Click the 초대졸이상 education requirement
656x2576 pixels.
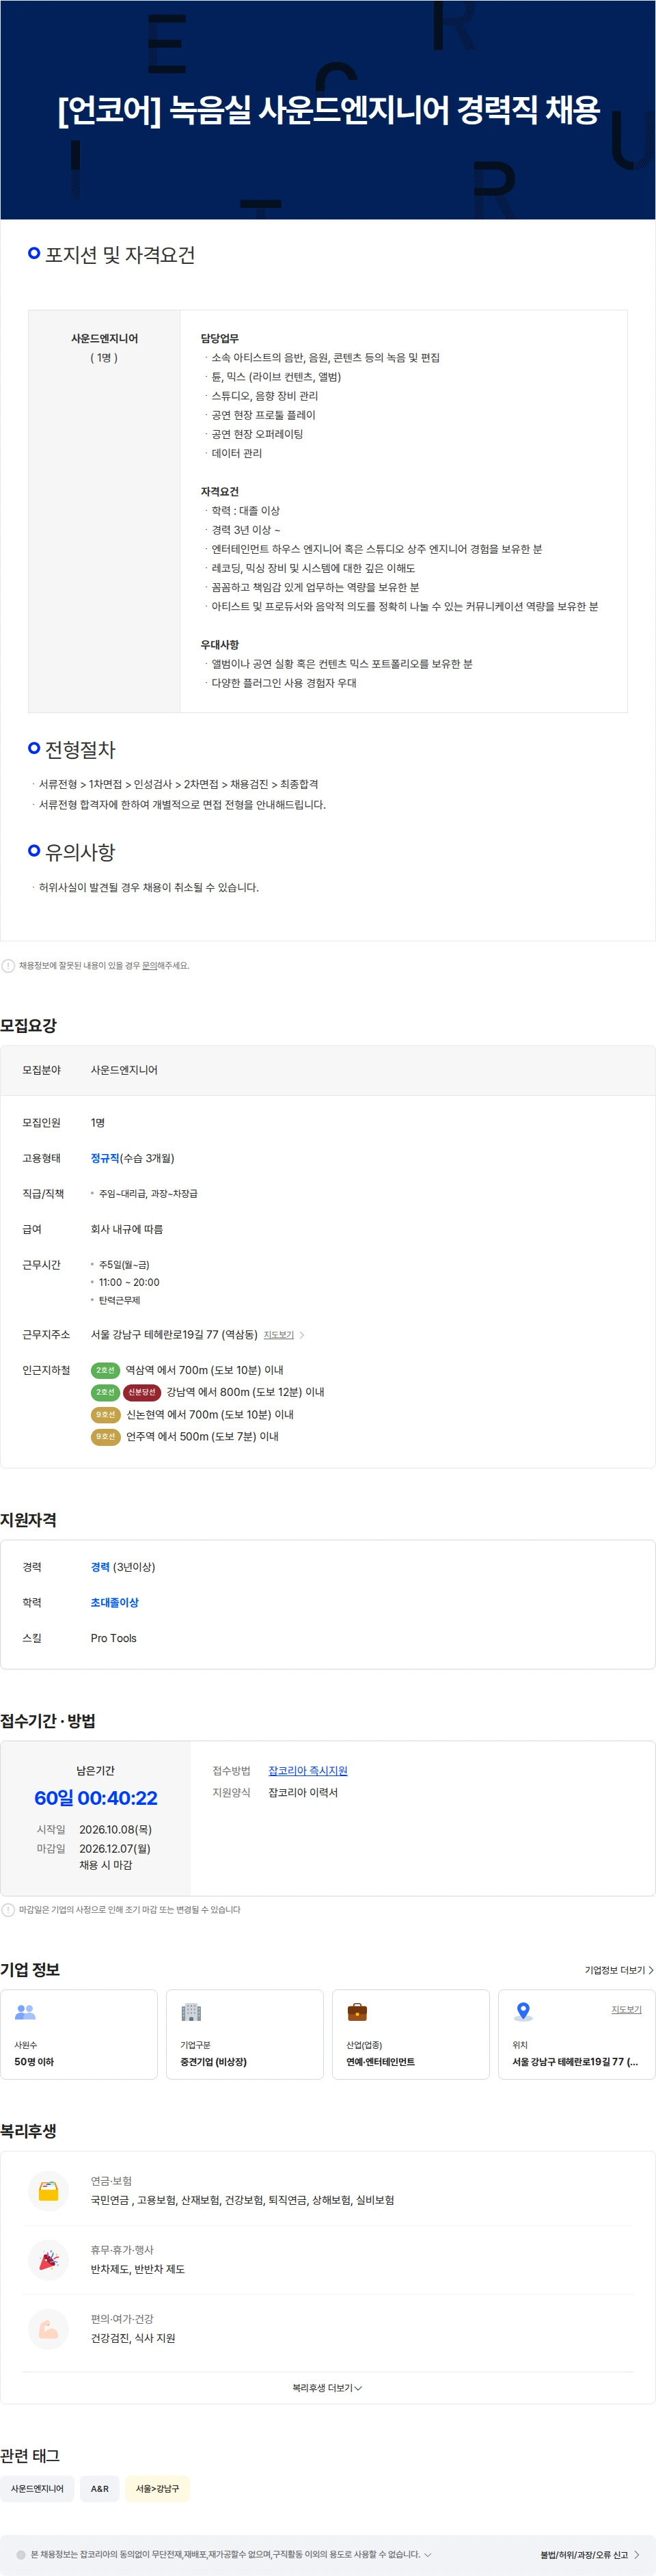(115, 1602)
